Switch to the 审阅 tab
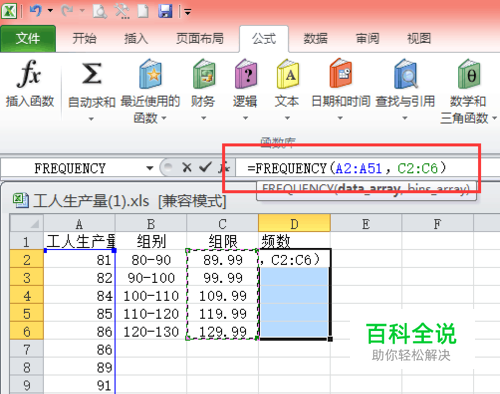Image resolution: width=500 pixels, height=394 pixels. pyautogui.click(x=367, y=38)
